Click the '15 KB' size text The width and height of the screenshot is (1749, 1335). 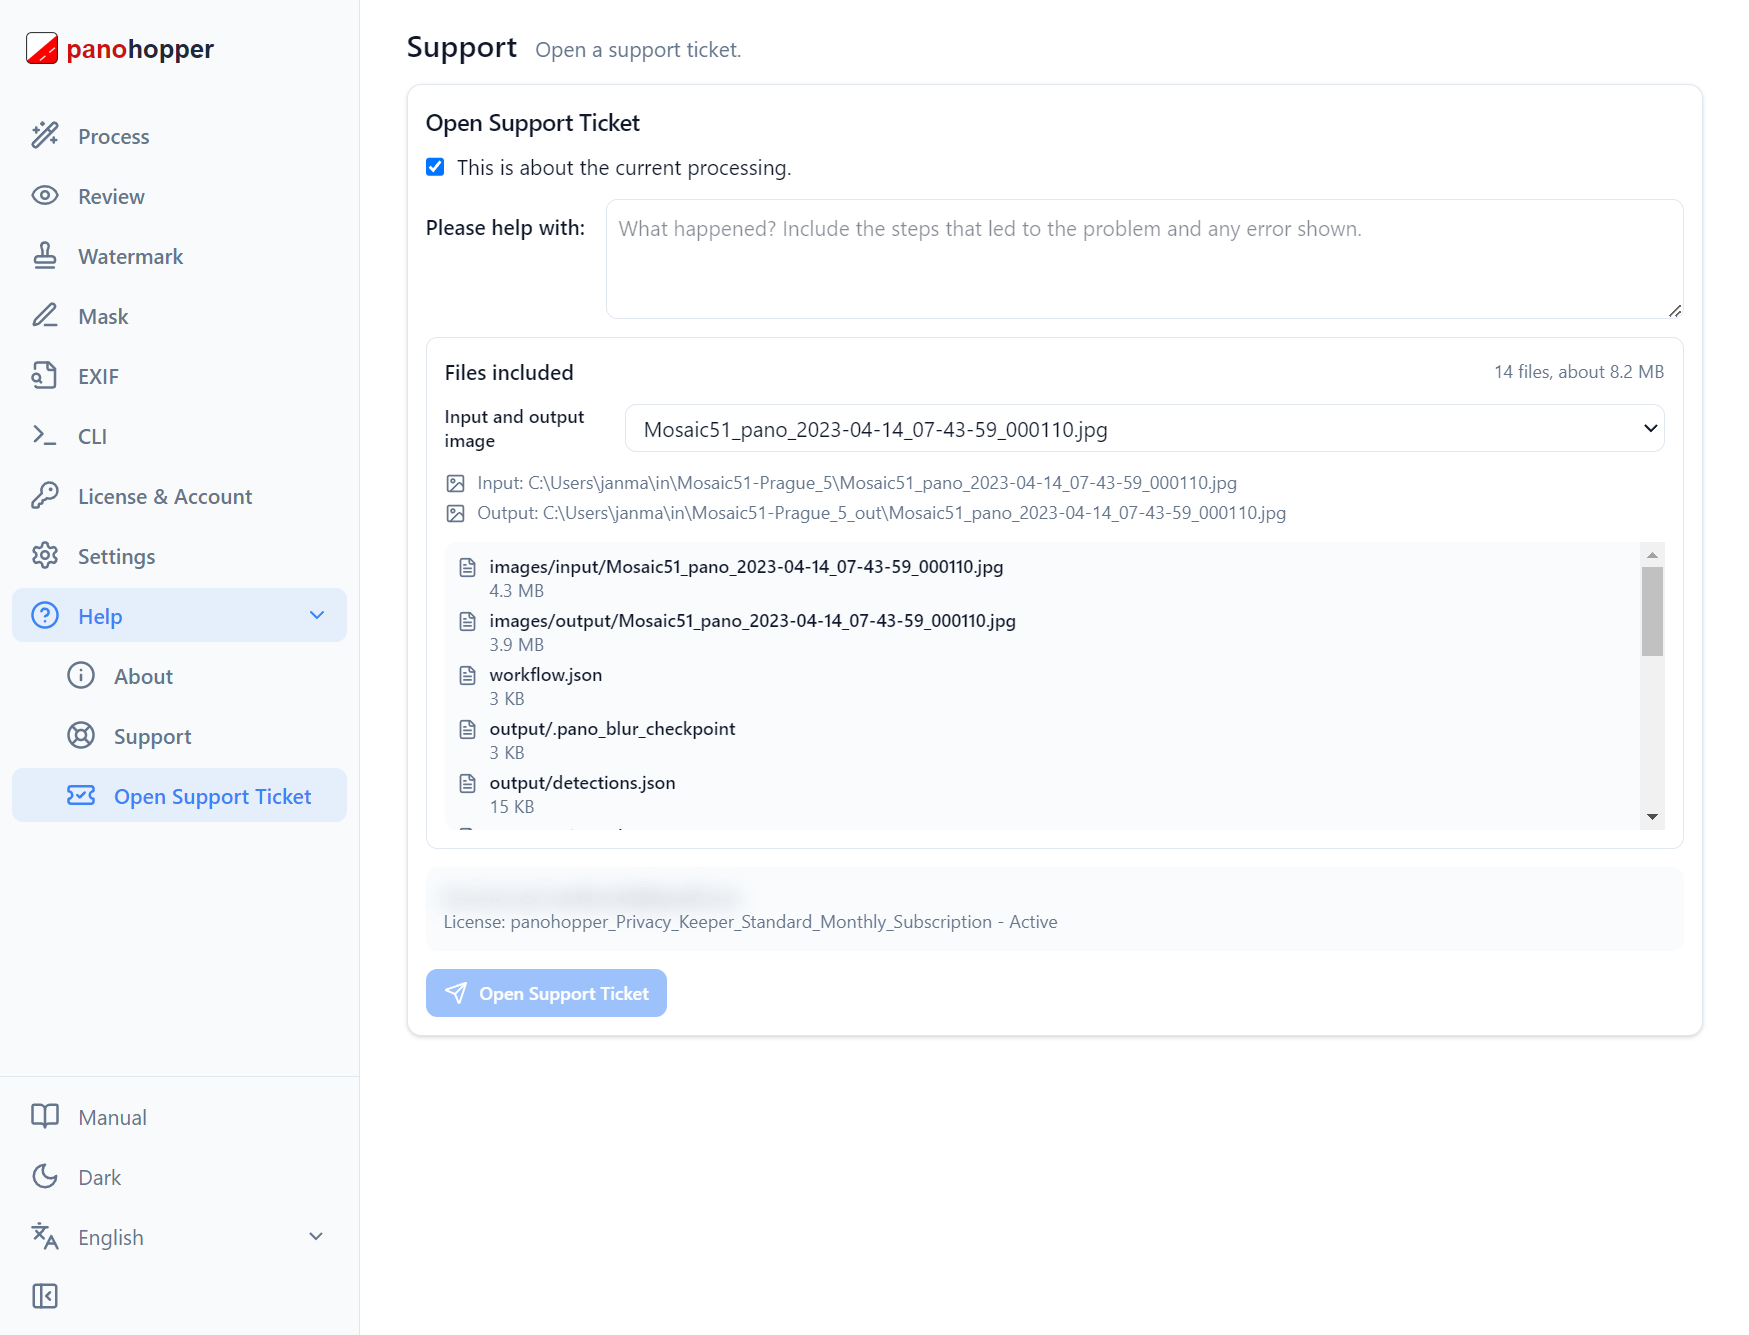(x=511, y=807)
